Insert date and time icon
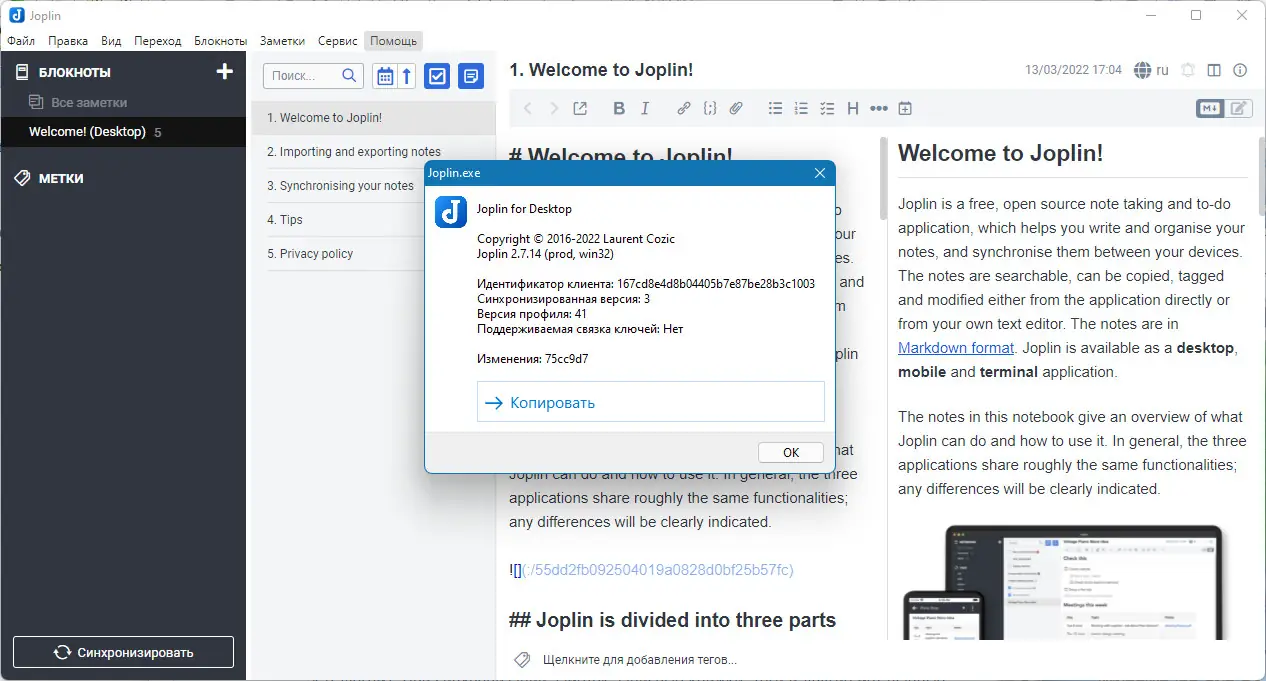 coord(905,109)
